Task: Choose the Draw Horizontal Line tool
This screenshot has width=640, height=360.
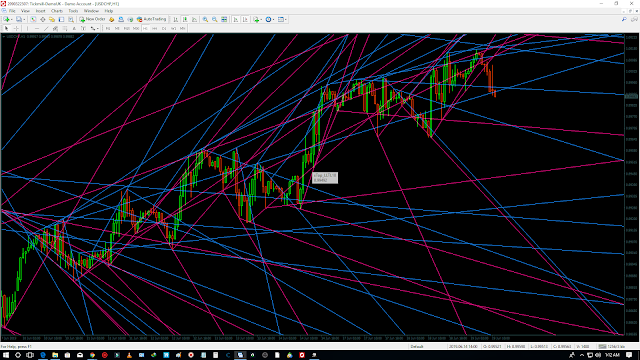Action: click(x=37, y=28)
